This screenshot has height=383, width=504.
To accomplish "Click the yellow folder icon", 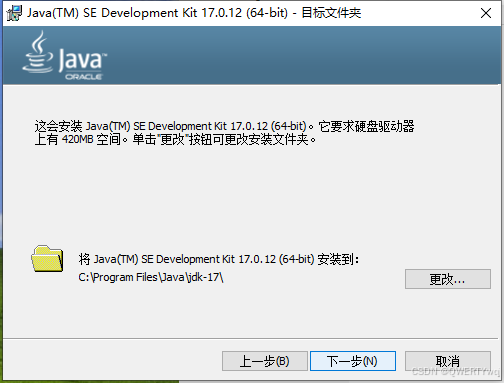I will pyautogui.click(x=47, y=259).
